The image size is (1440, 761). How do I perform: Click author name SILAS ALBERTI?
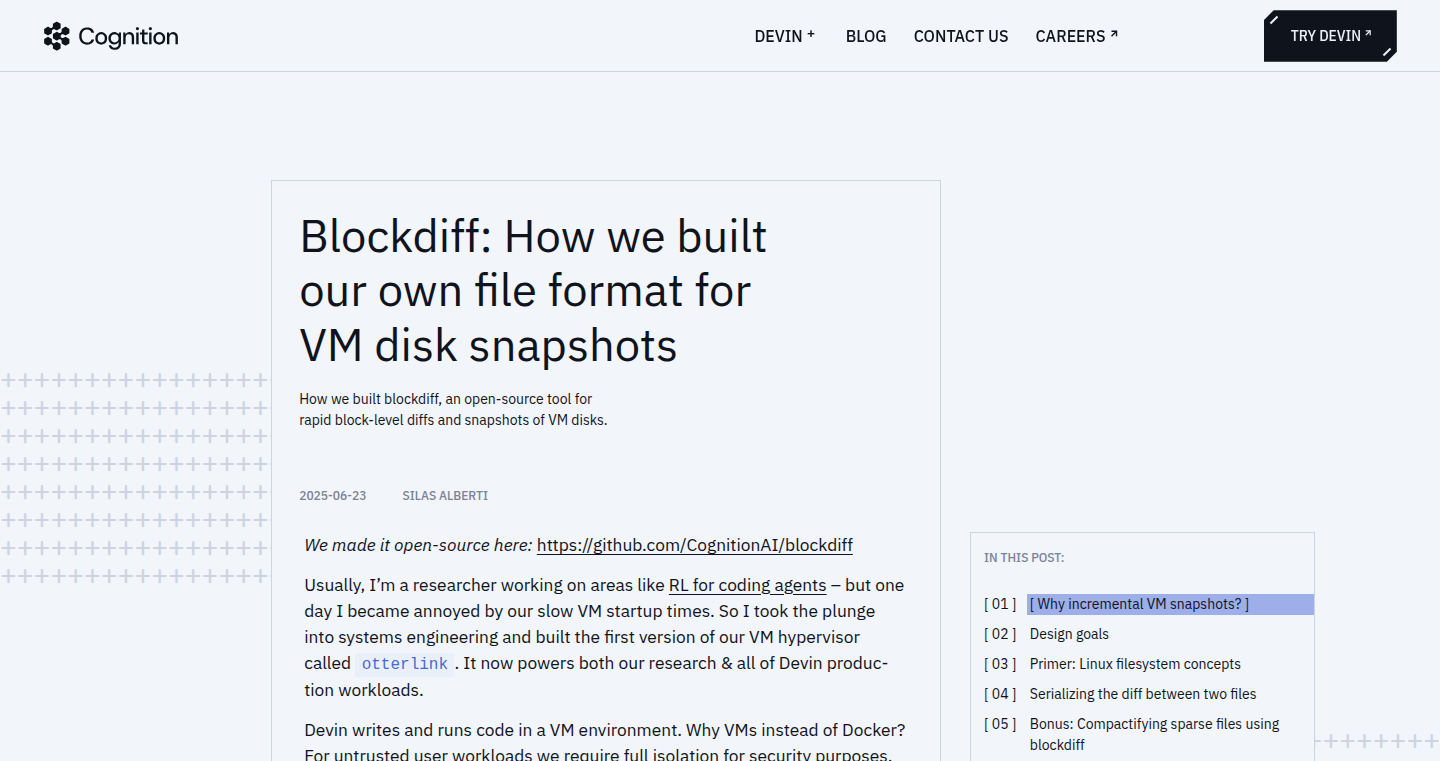(x=445, y=496)
